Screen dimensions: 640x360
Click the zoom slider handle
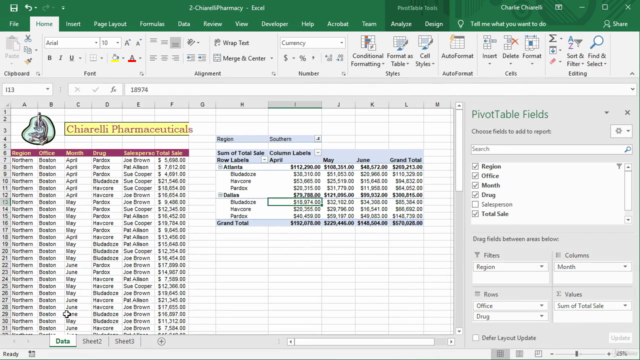577,354
